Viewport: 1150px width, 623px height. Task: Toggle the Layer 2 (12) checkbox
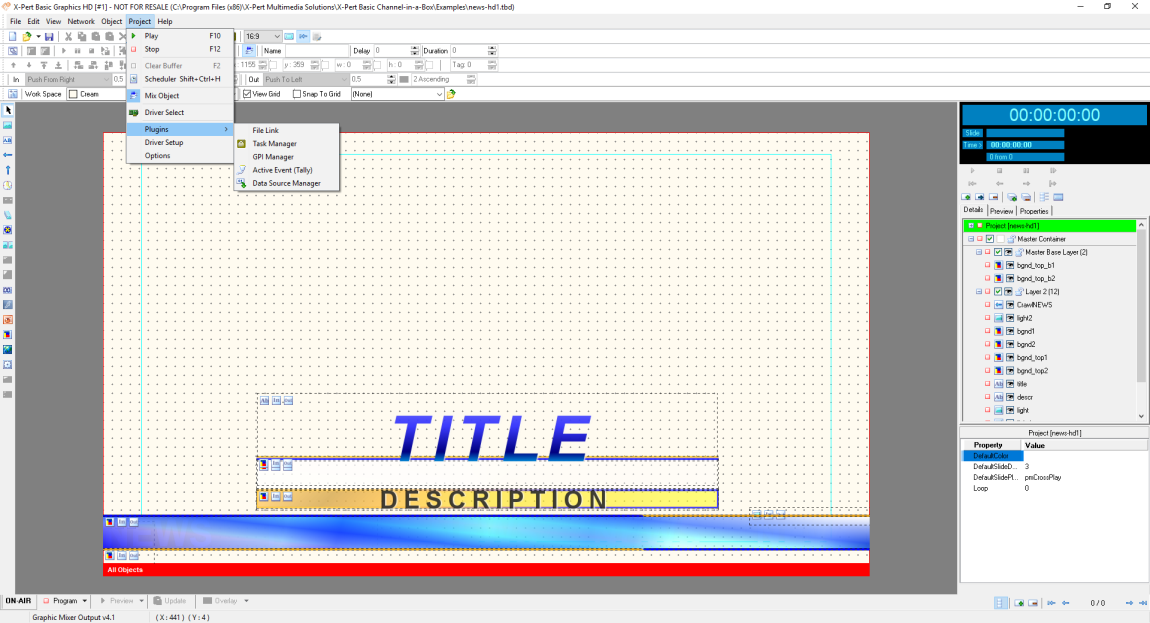(998, 292)
